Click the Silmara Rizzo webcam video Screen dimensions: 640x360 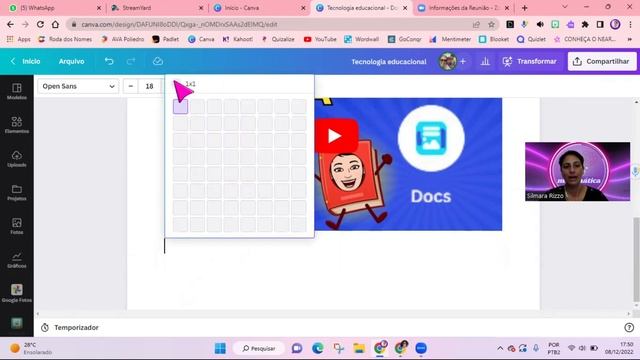click(x=578, y=171)
